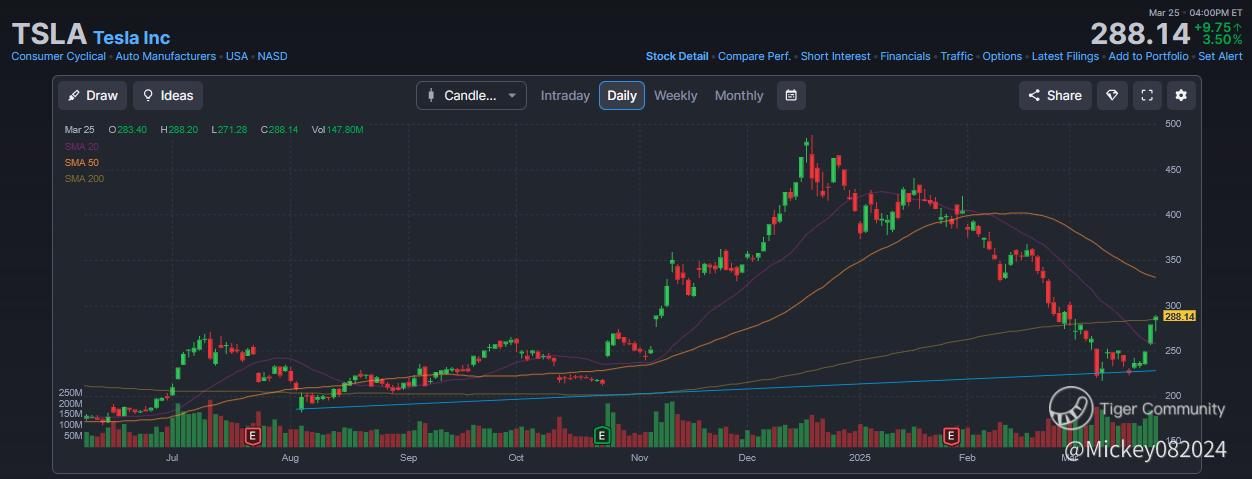Select the SMA 50 indicator label
The height and width of the screenshot is (479, 1252).
pyautogui.click(x=81, y=162)
